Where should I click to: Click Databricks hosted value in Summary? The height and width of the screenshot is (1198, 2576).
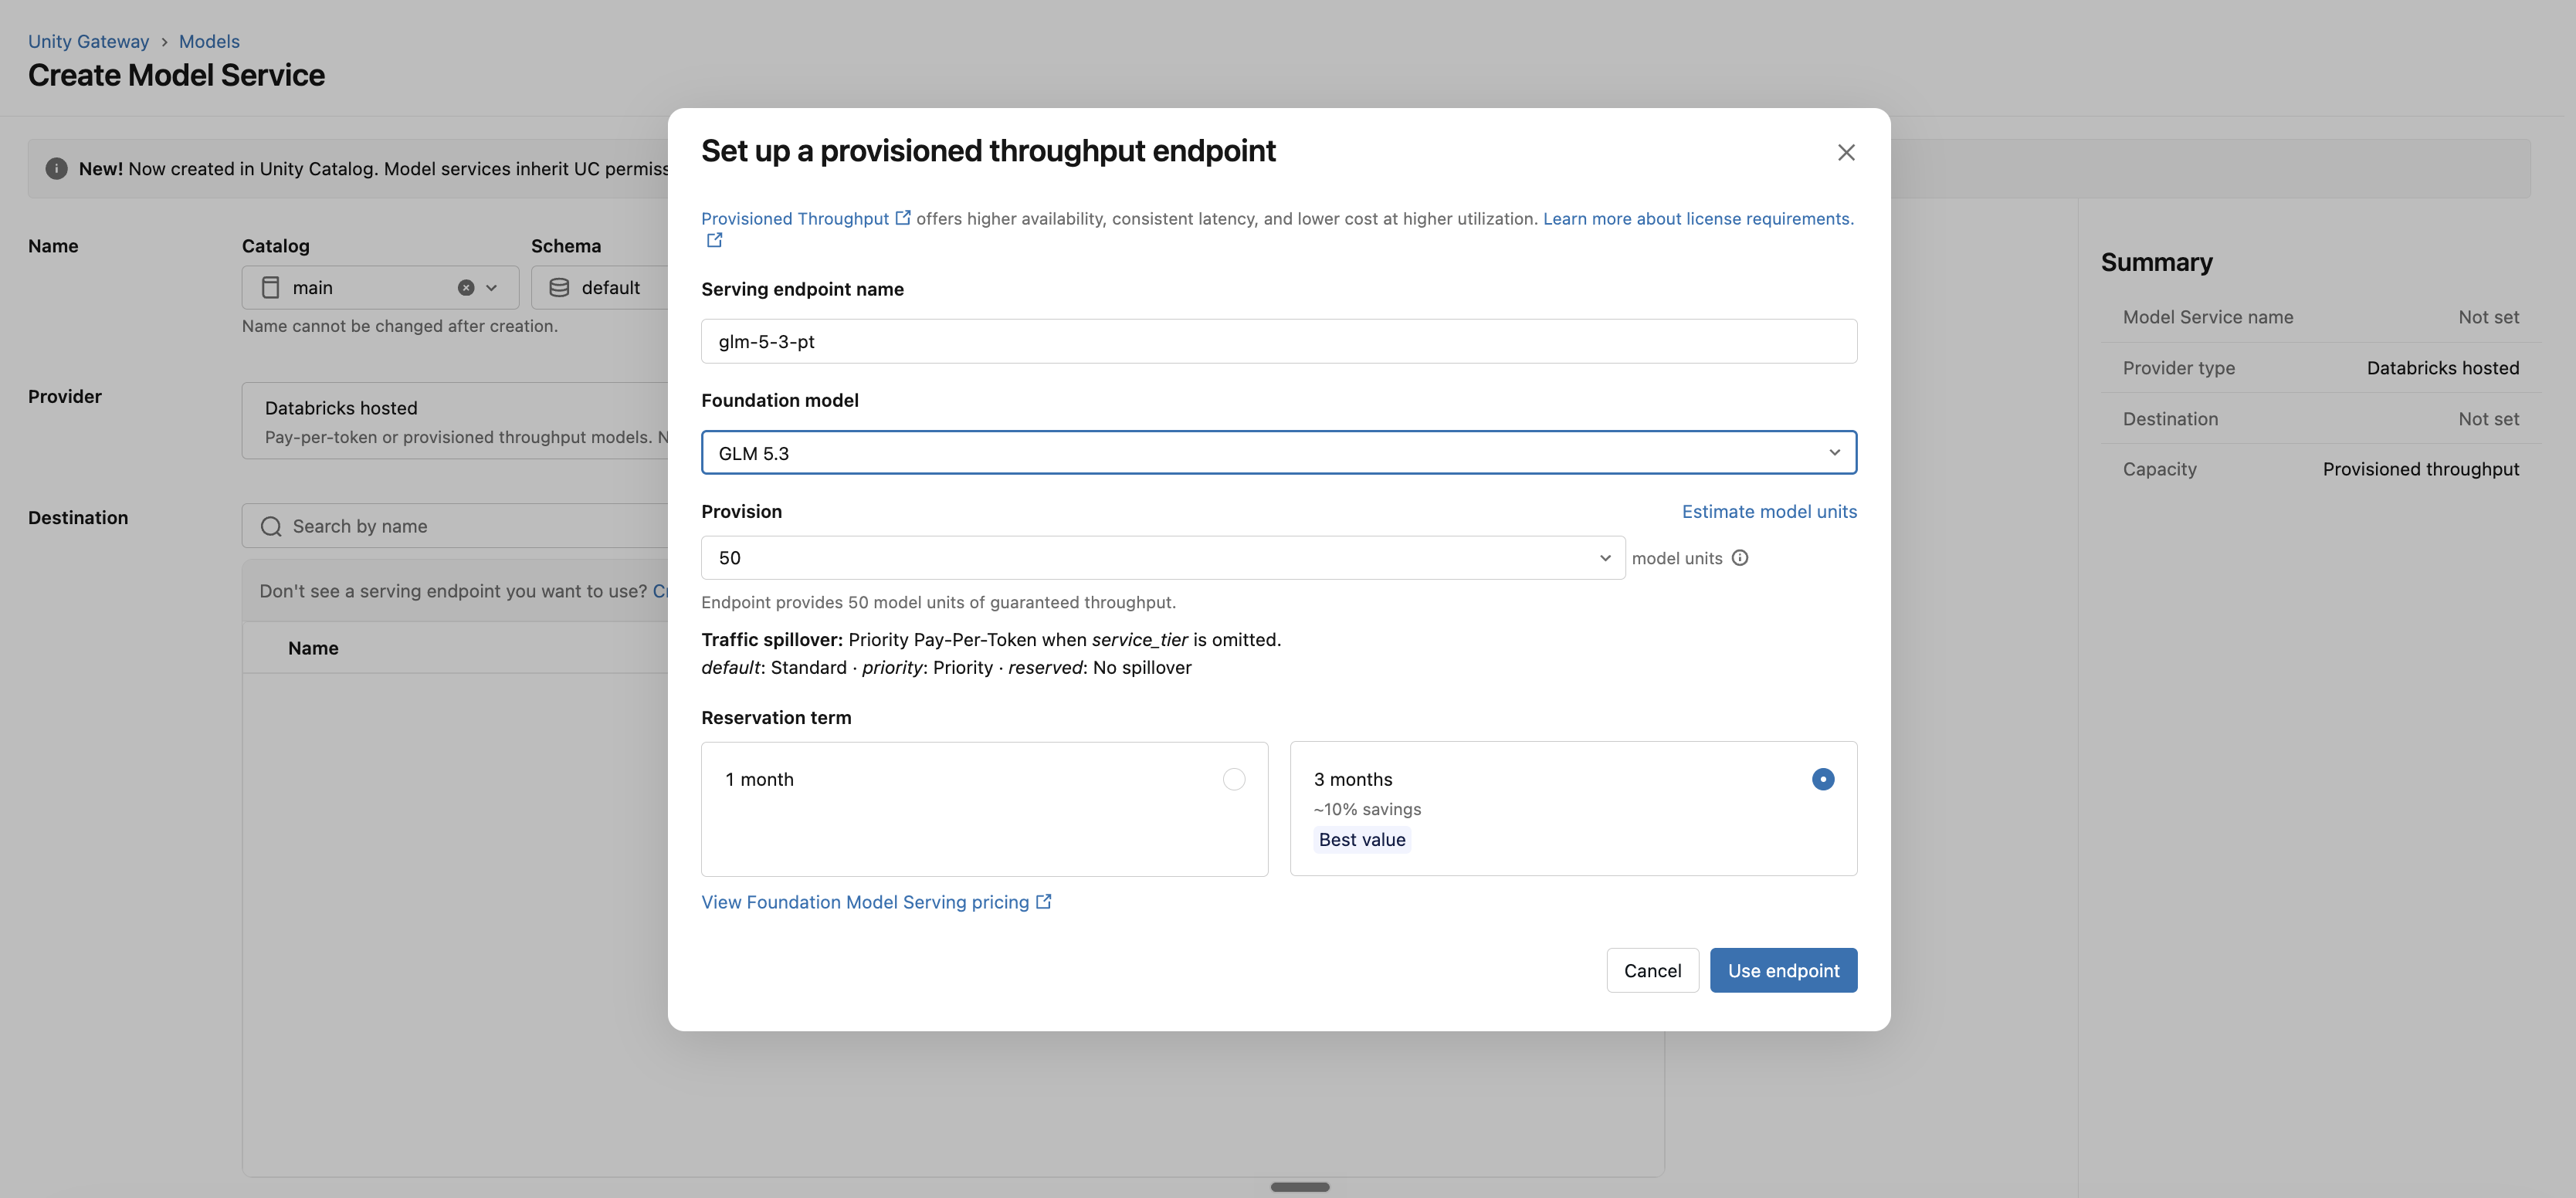(x=2443, y=368)
